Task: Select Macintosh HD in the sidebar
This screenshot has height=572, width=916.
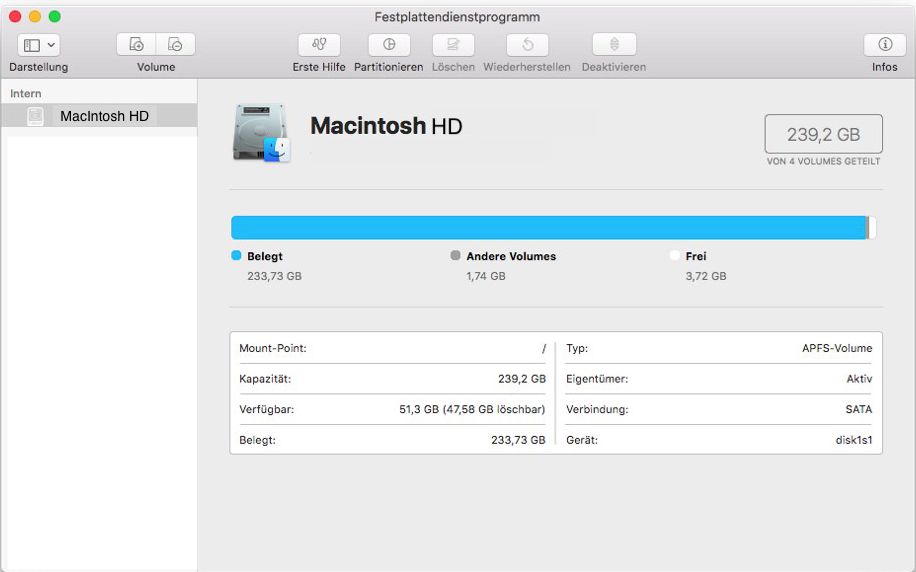Action: click(104, 116)
